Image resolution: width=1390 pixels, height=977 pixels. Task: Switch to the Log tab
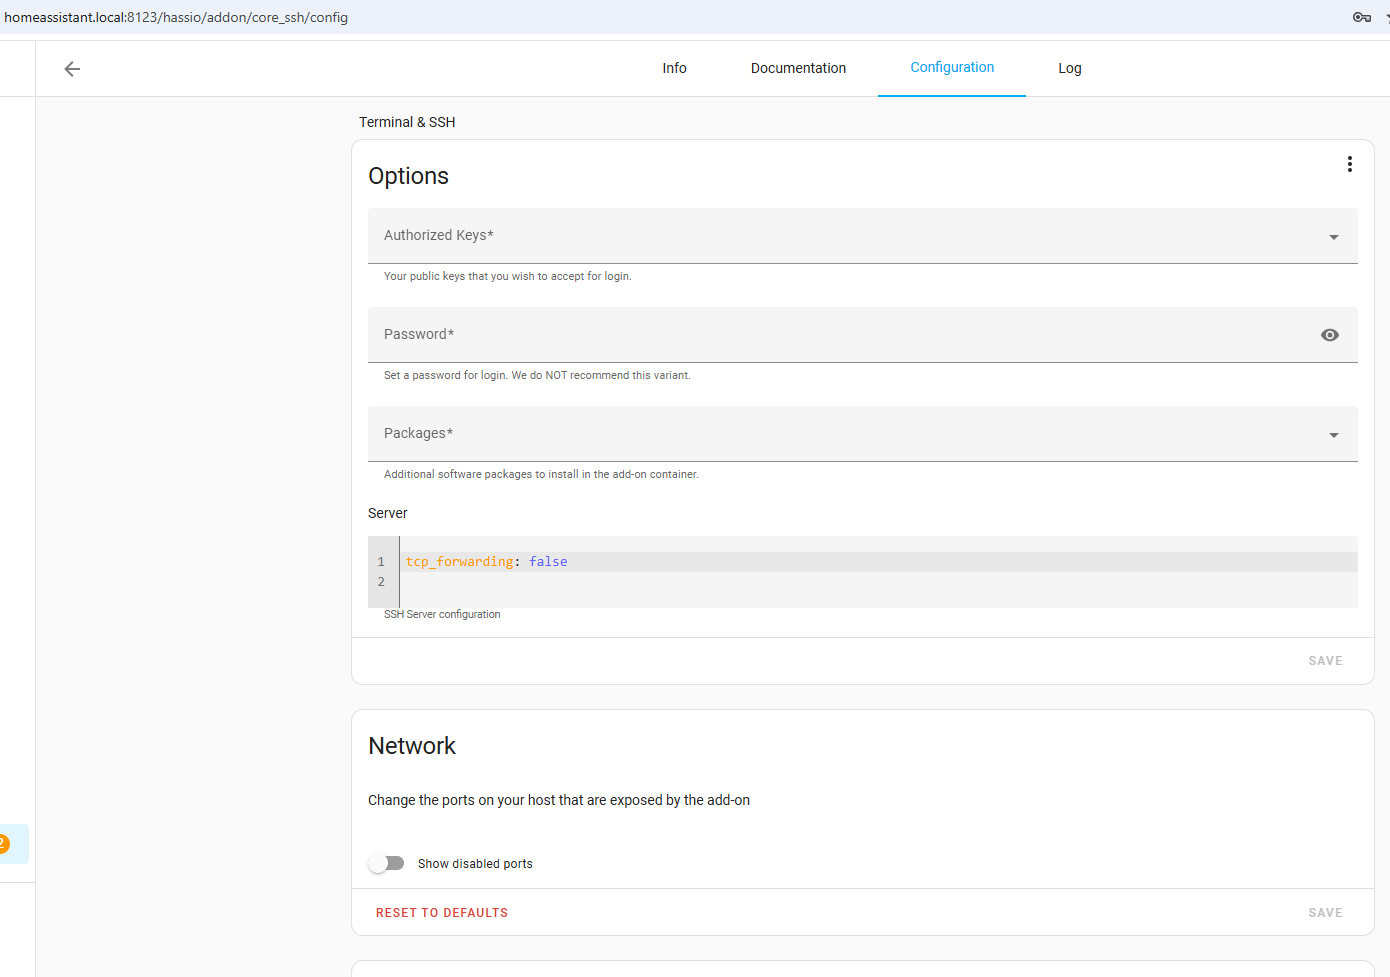1069,68
